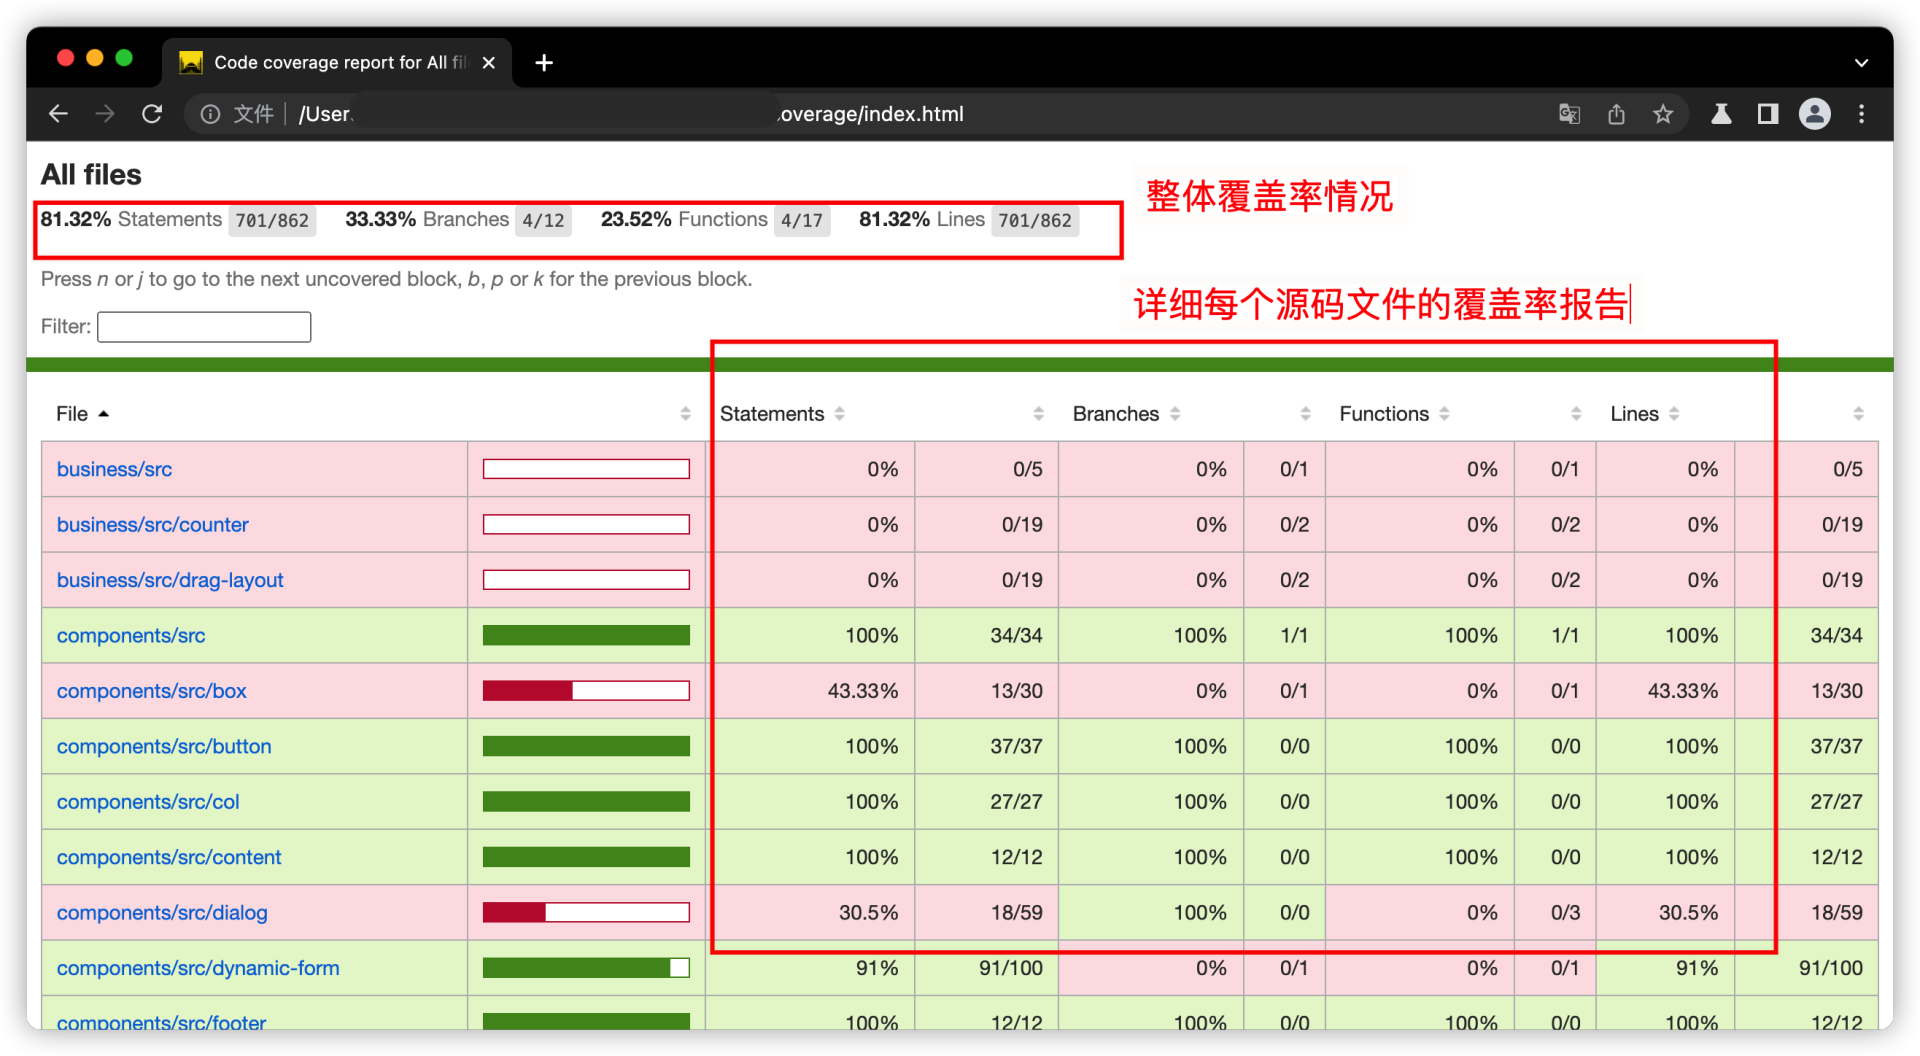Sort by Statements column header

tap(772, 414)
